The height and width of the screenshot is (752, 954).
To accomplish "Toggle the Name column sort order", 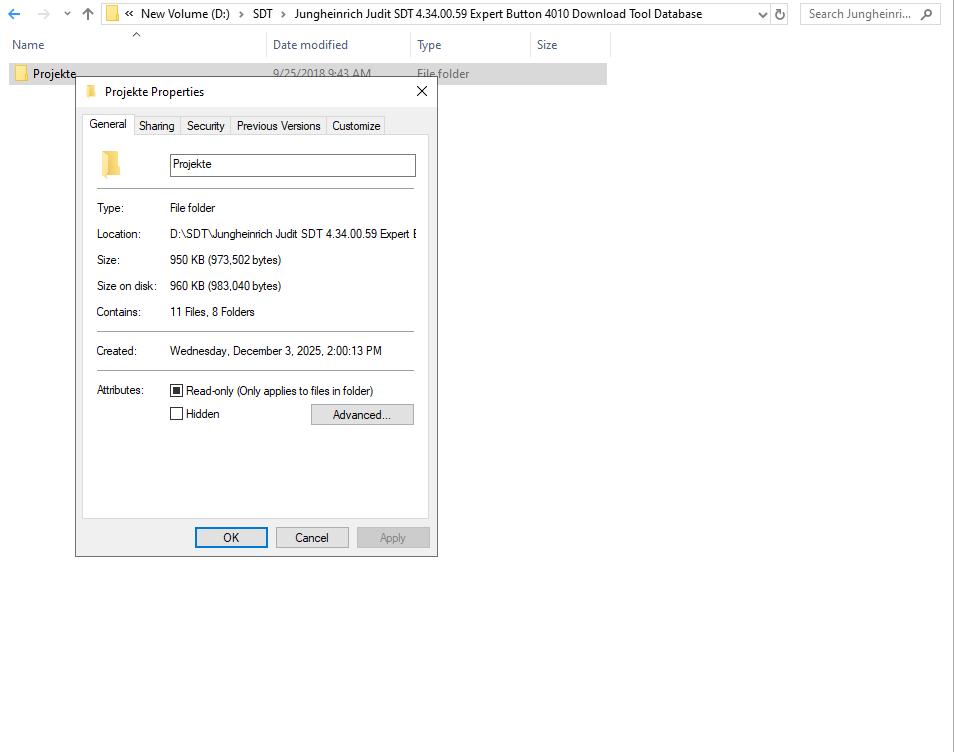I will click(x=27, y=44).
